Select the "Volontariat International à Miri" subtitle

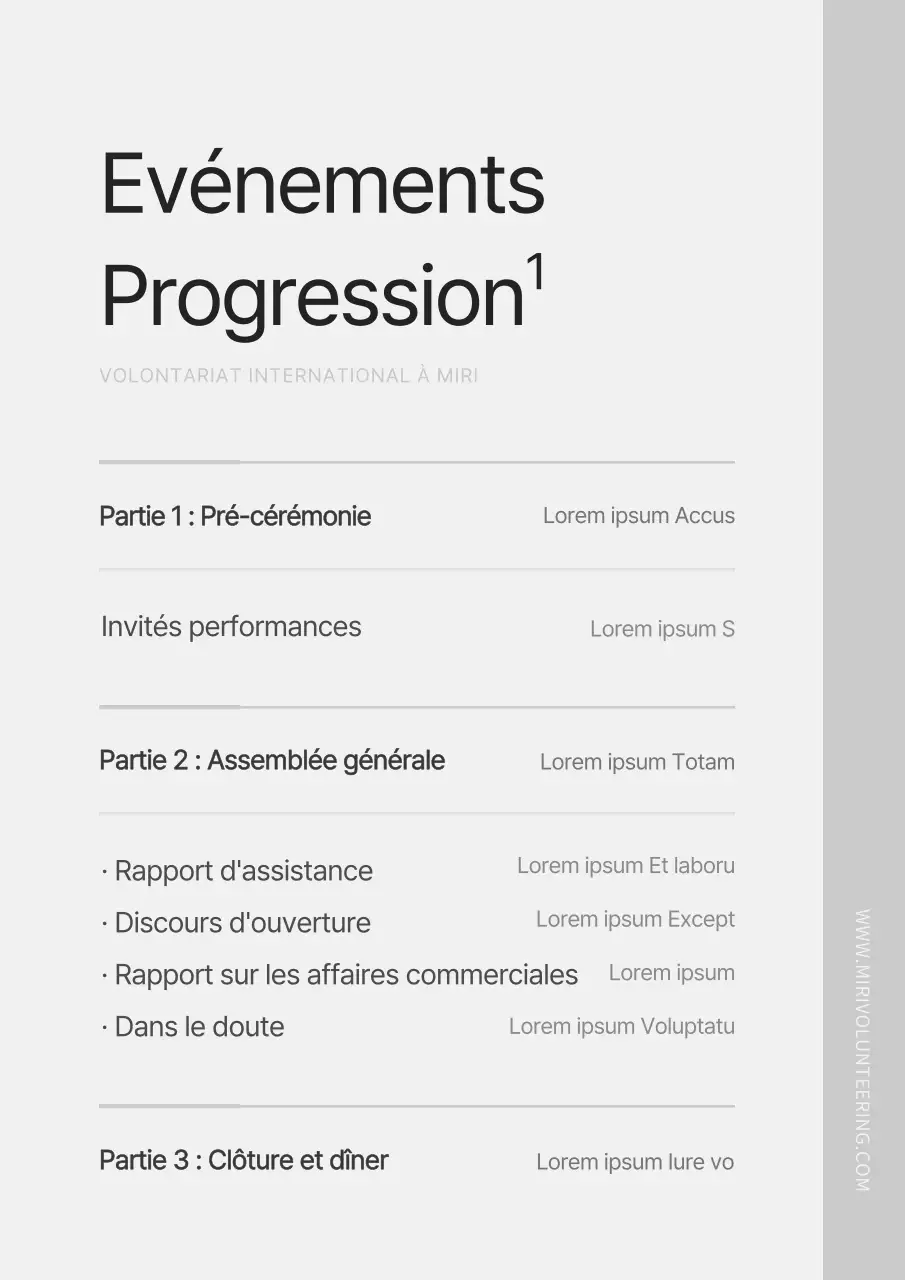(288, 376)
